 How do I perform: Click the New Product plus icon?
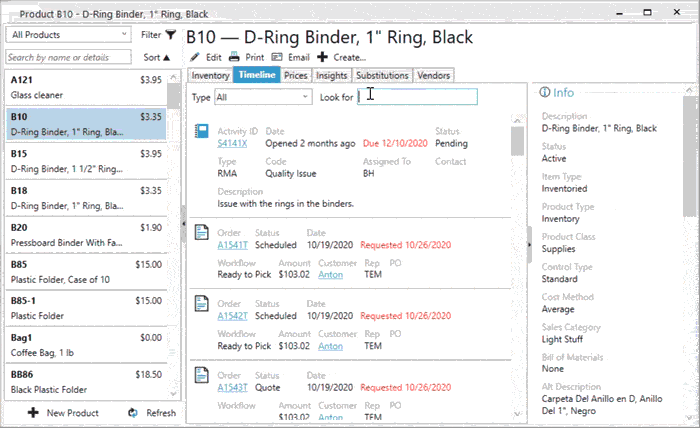[33, 412]
